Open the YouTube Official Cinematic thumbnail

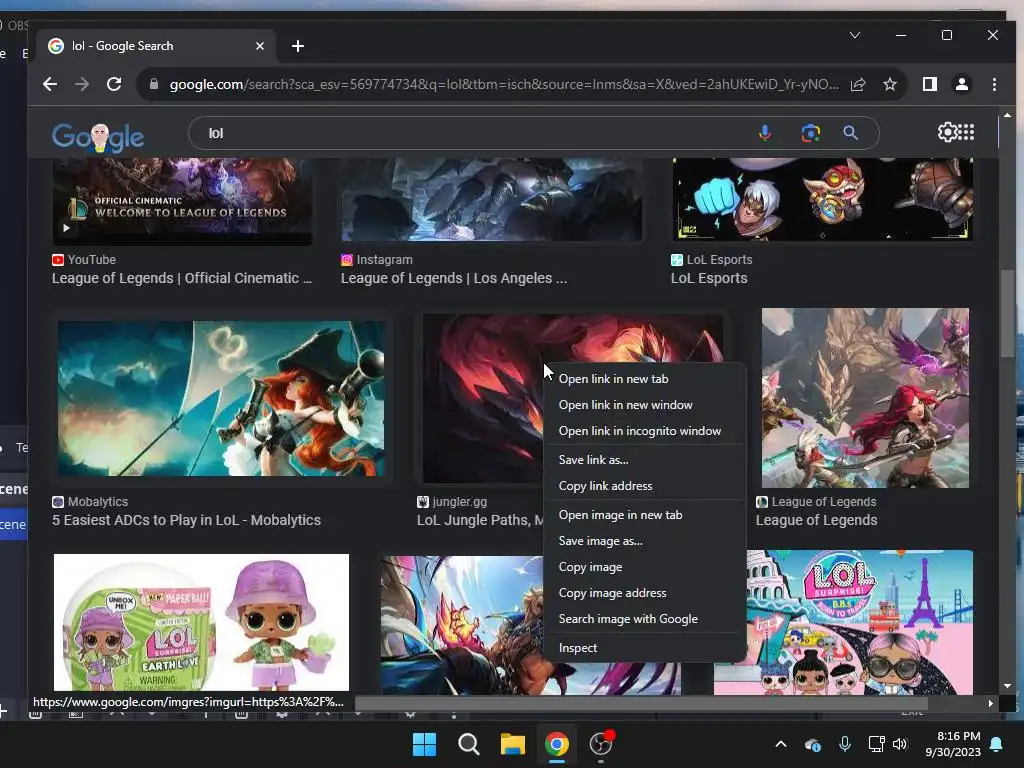[x=182, y=201]
